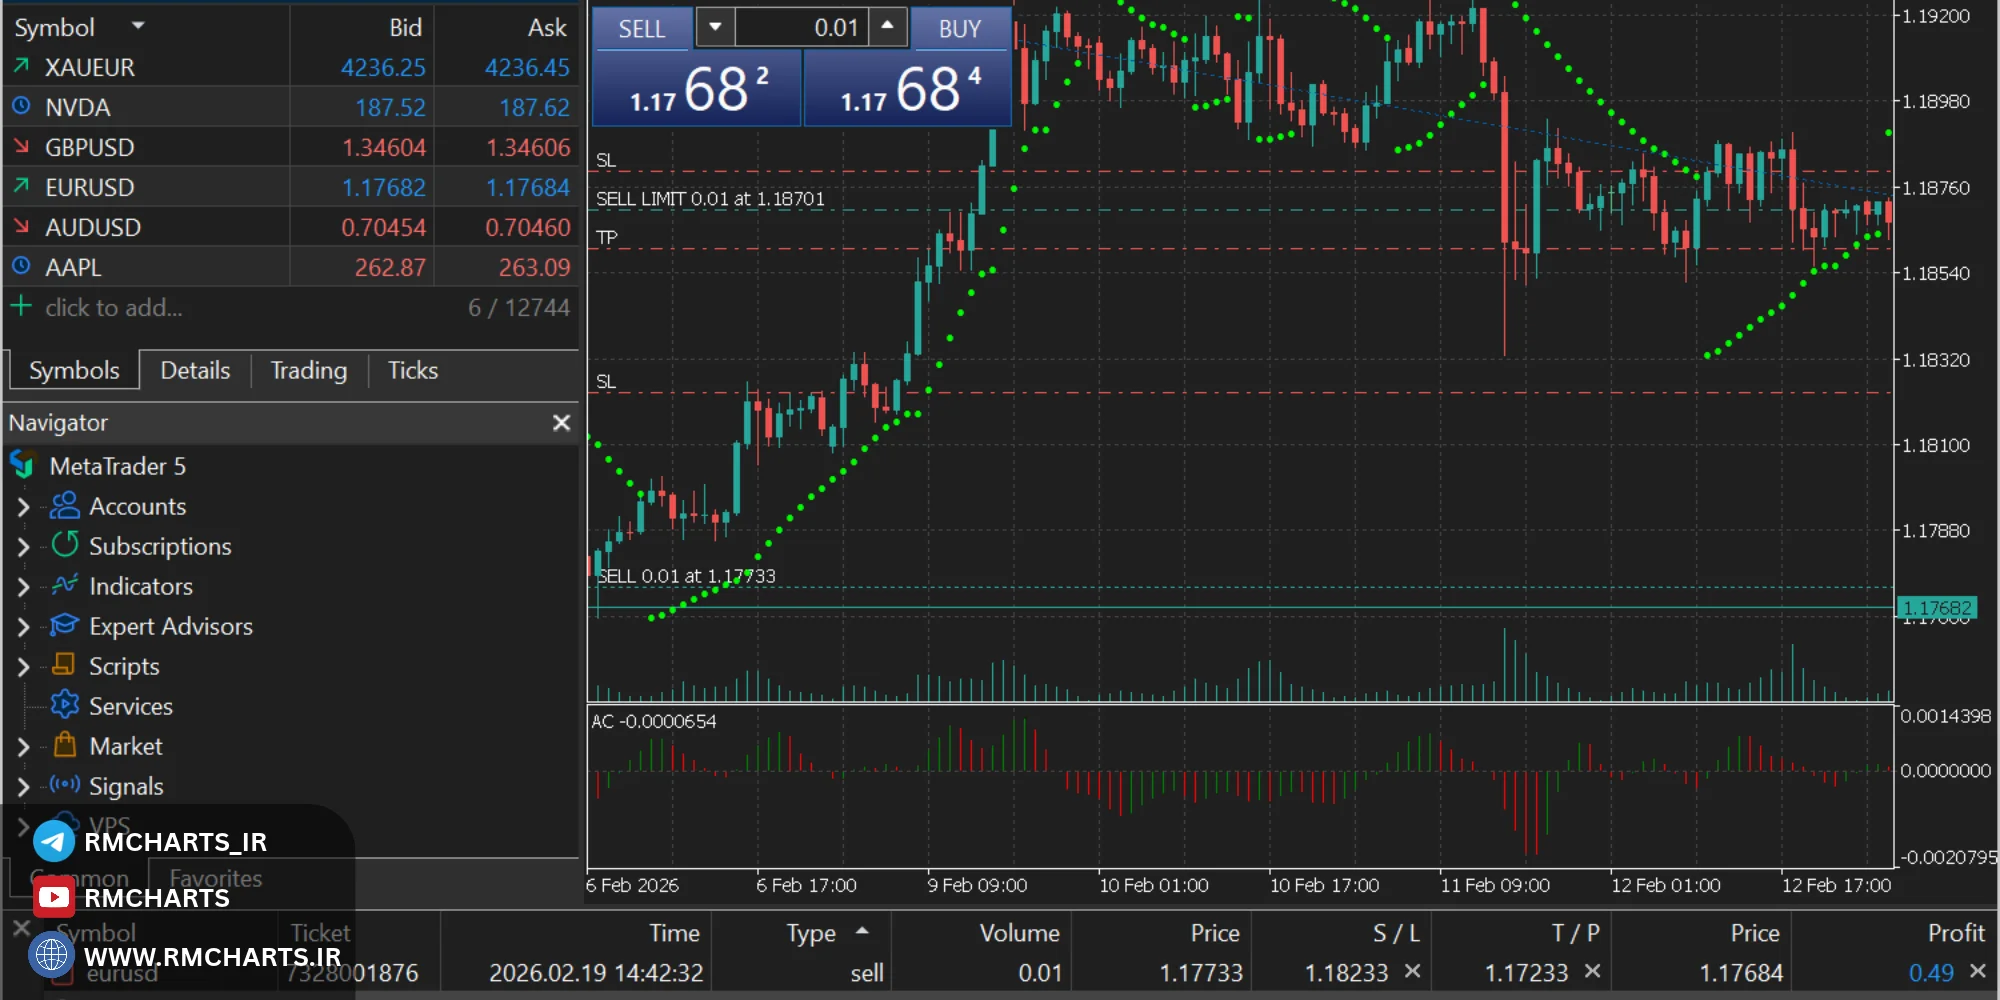Image resolution: width=2000 pixels, height=1000 pixels.
Task: Click the plus icon to add symbol
Action: pos(21,306)
